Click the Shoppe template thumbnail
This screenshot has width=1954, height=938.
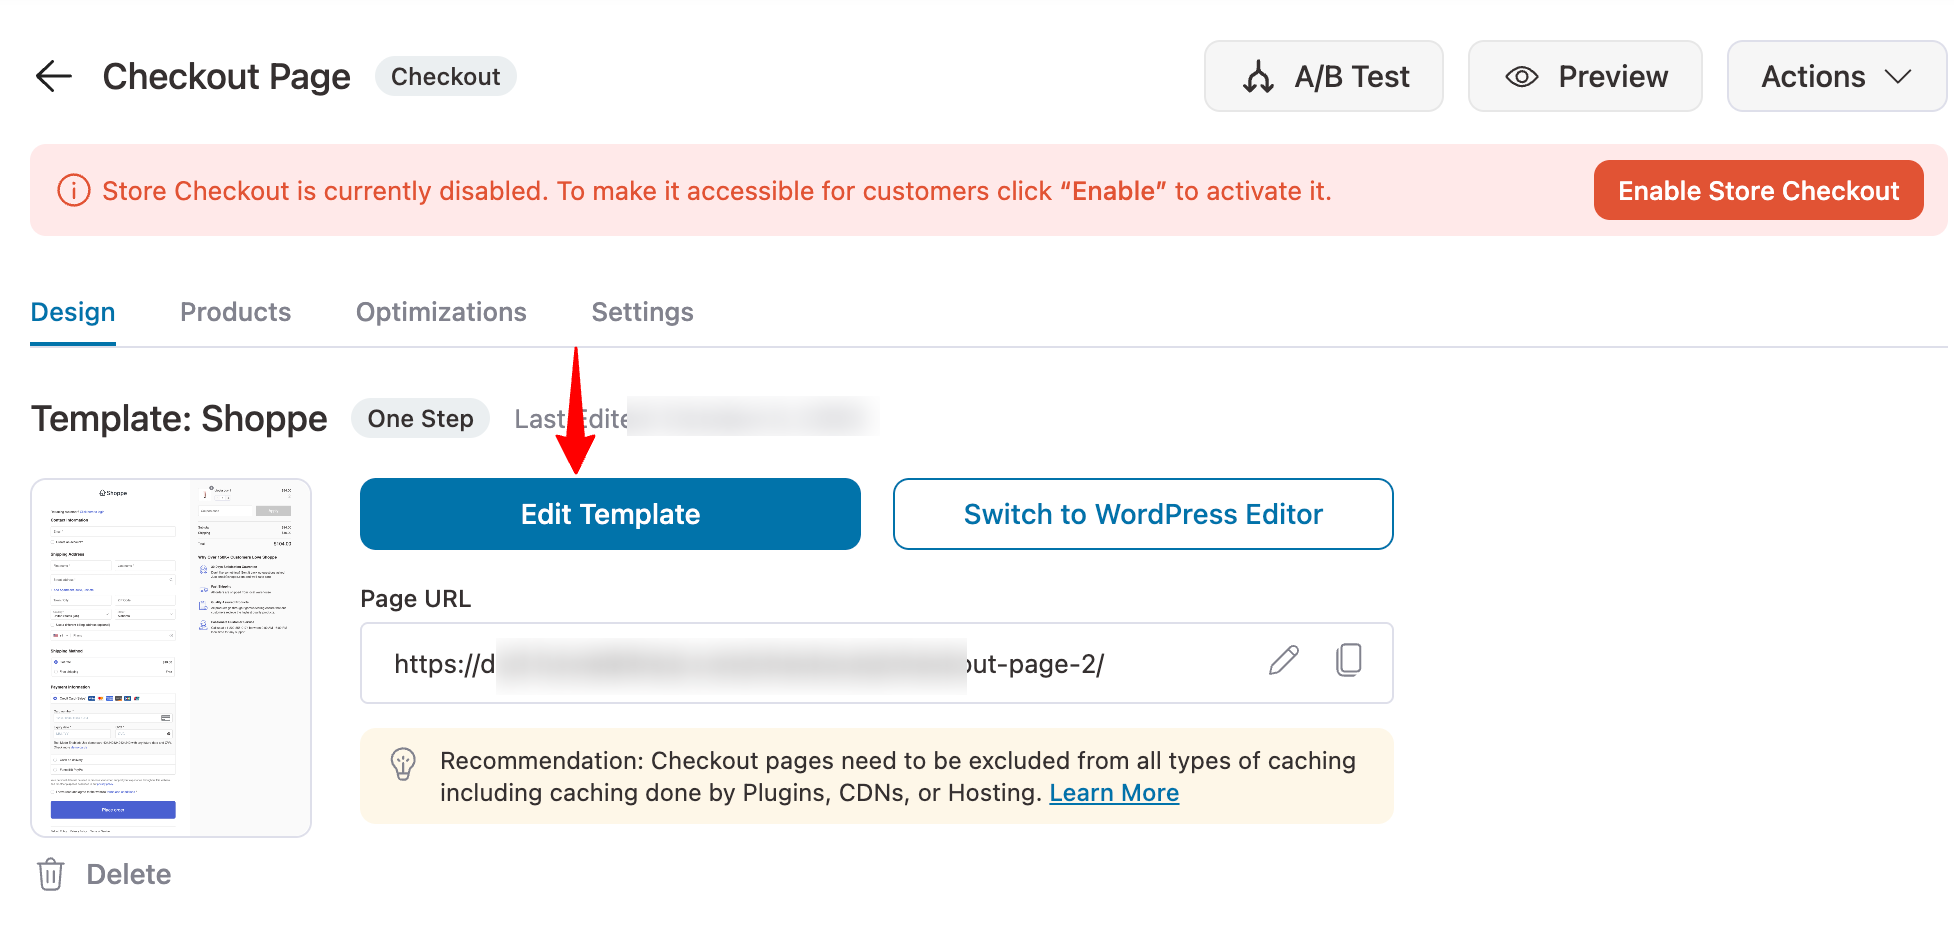click(171, 658)
